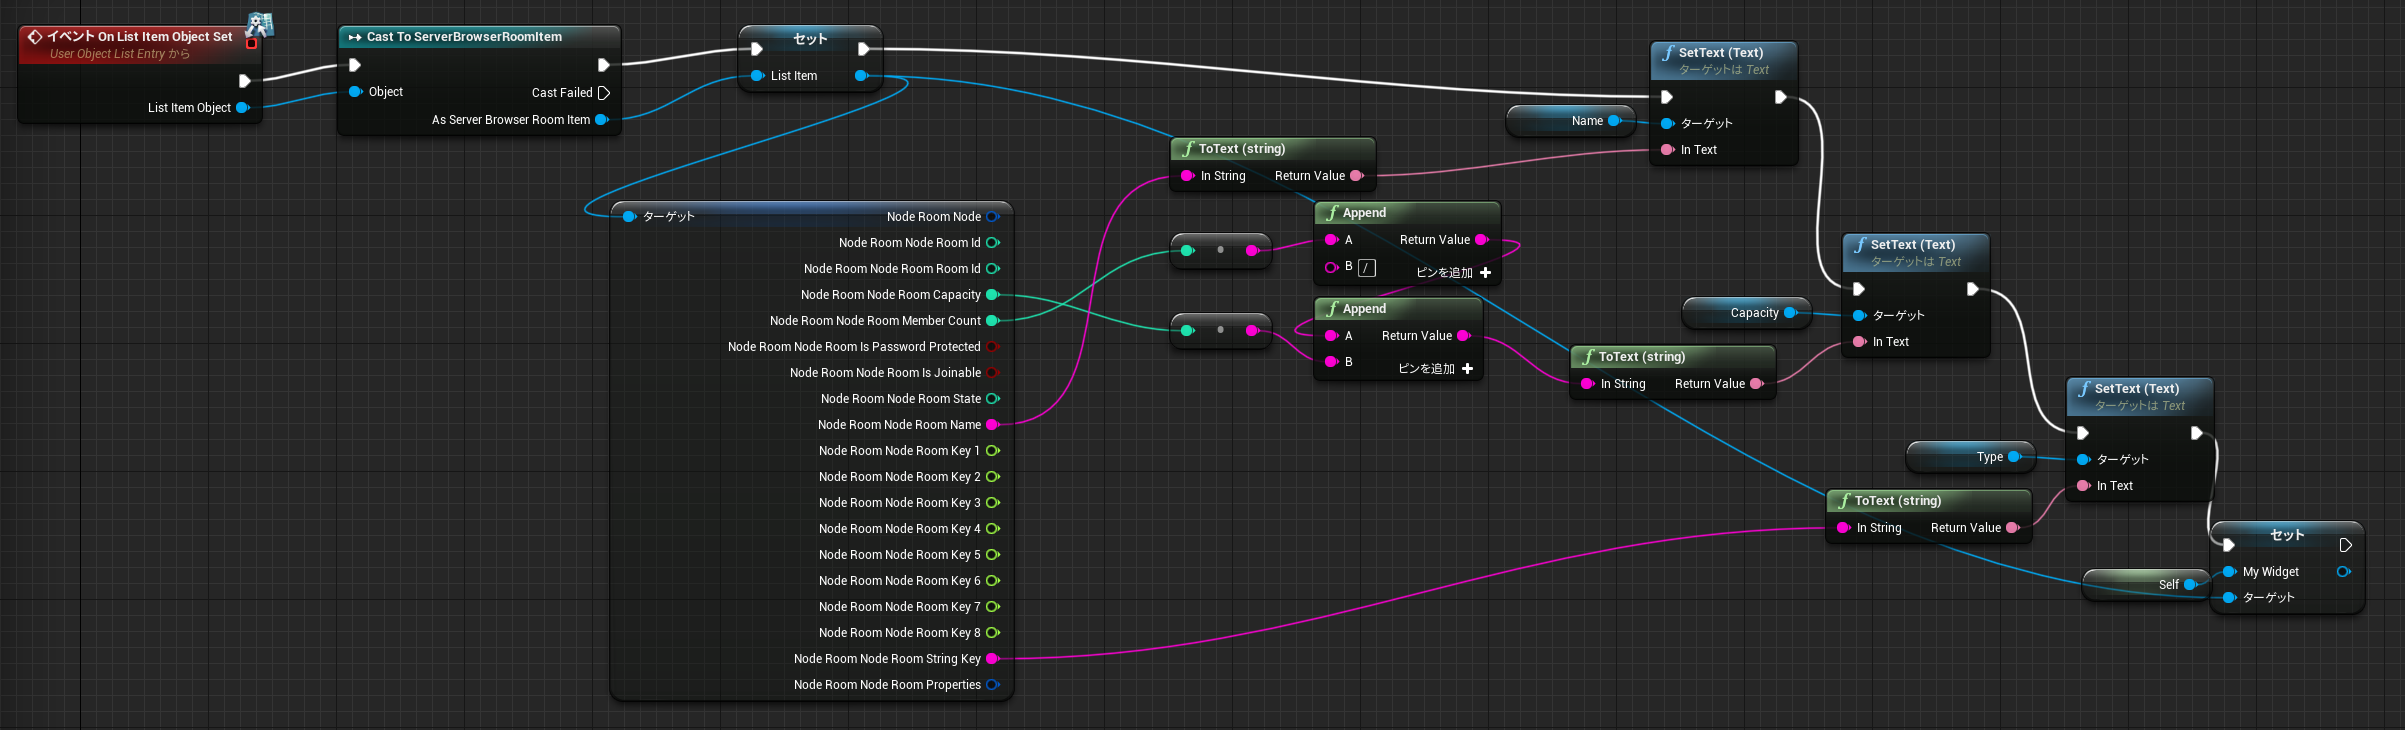Select the Self node

[2147, 585]
